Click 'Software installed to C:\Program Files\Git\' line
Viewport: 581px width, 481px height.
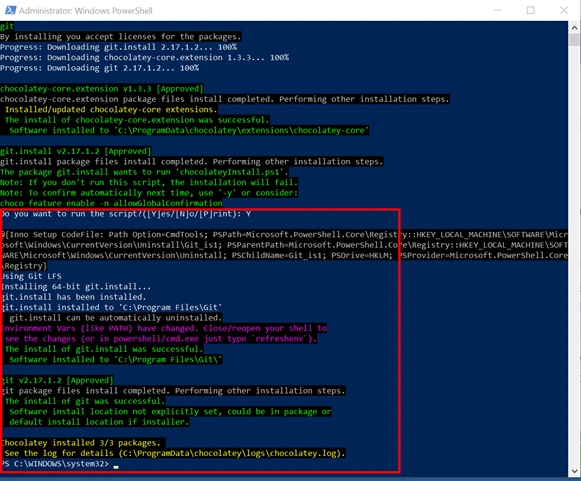115,359
